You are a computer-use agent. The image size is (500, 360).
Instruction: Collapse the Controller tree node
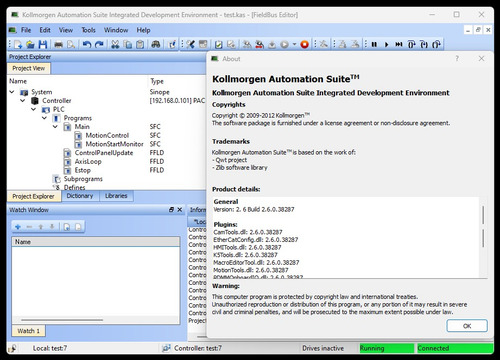[23, 100]
